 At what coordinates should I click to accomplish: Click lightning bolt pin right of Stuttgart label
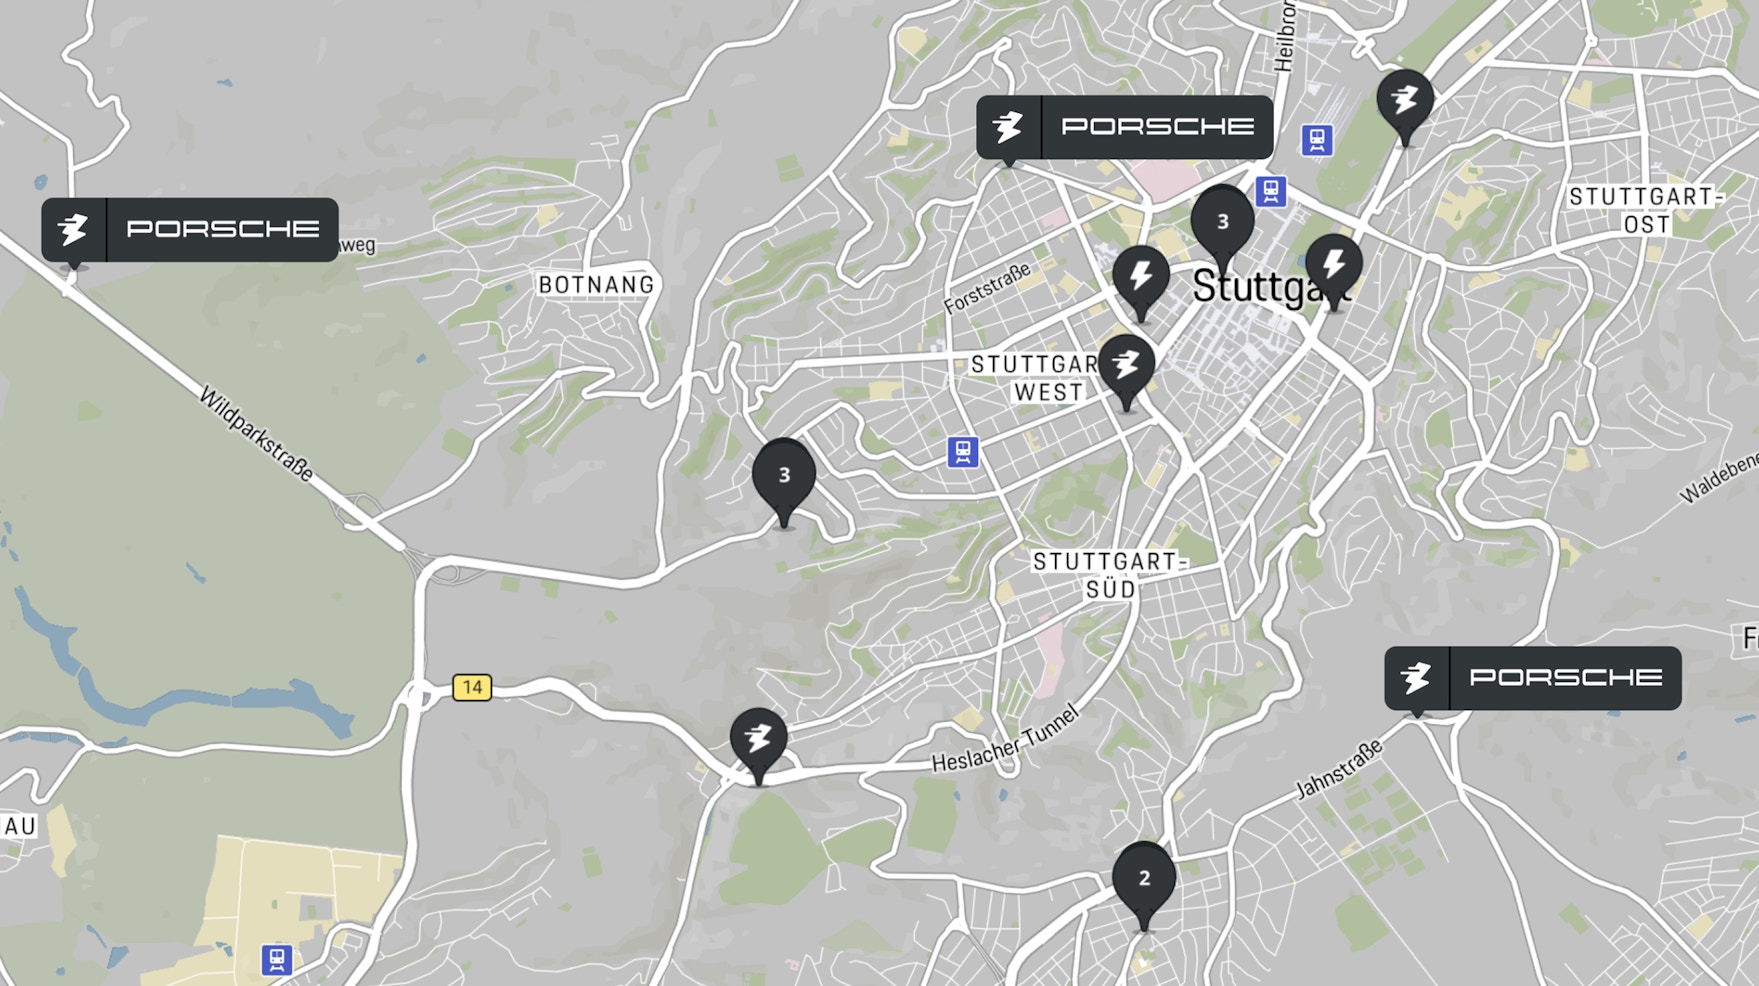coord(1334,270)
